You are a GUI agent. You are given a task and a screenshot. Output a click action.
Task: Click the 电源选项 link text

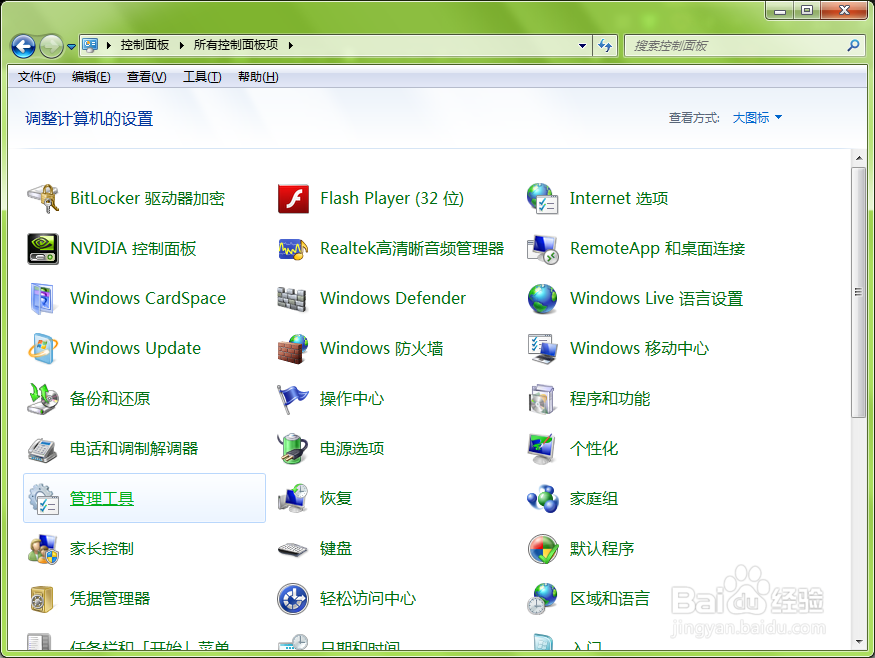352,448
